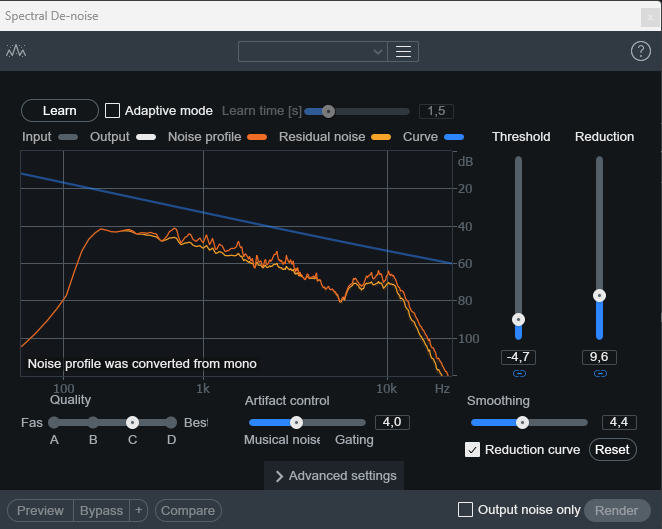Uncheck the Reduction curve checkbox
662x529 pixels.
472,450
